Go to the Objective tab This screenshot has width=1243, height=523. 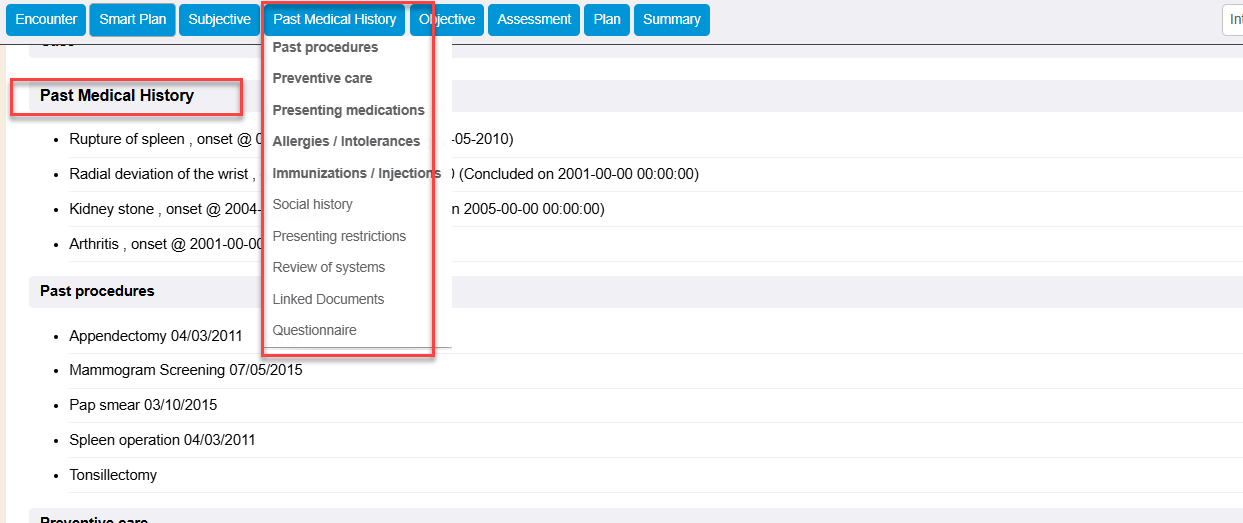(x=447, y=20)
